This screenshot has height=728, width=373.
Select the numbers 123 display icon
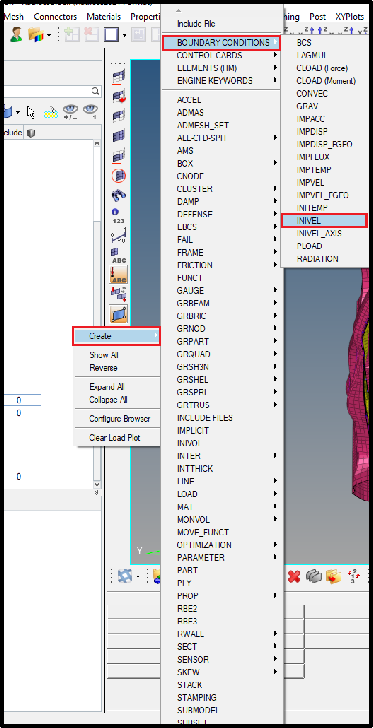point(119,216)
